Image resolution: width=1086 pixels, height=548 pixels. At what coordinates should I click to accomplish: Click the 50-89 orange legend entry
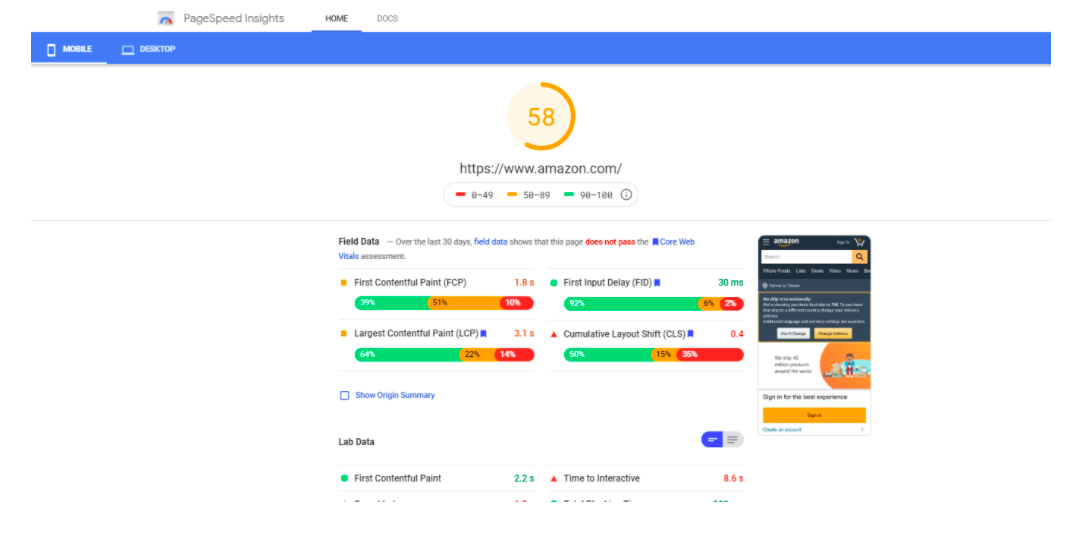click(x=528, y=195)
